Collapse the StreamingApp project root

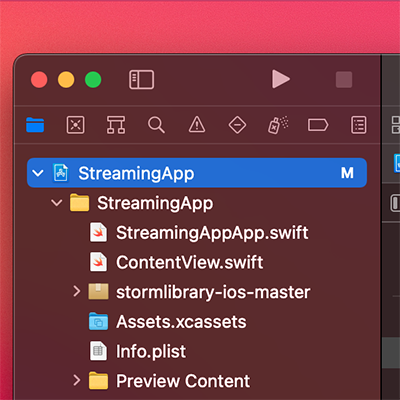[38, 173]
